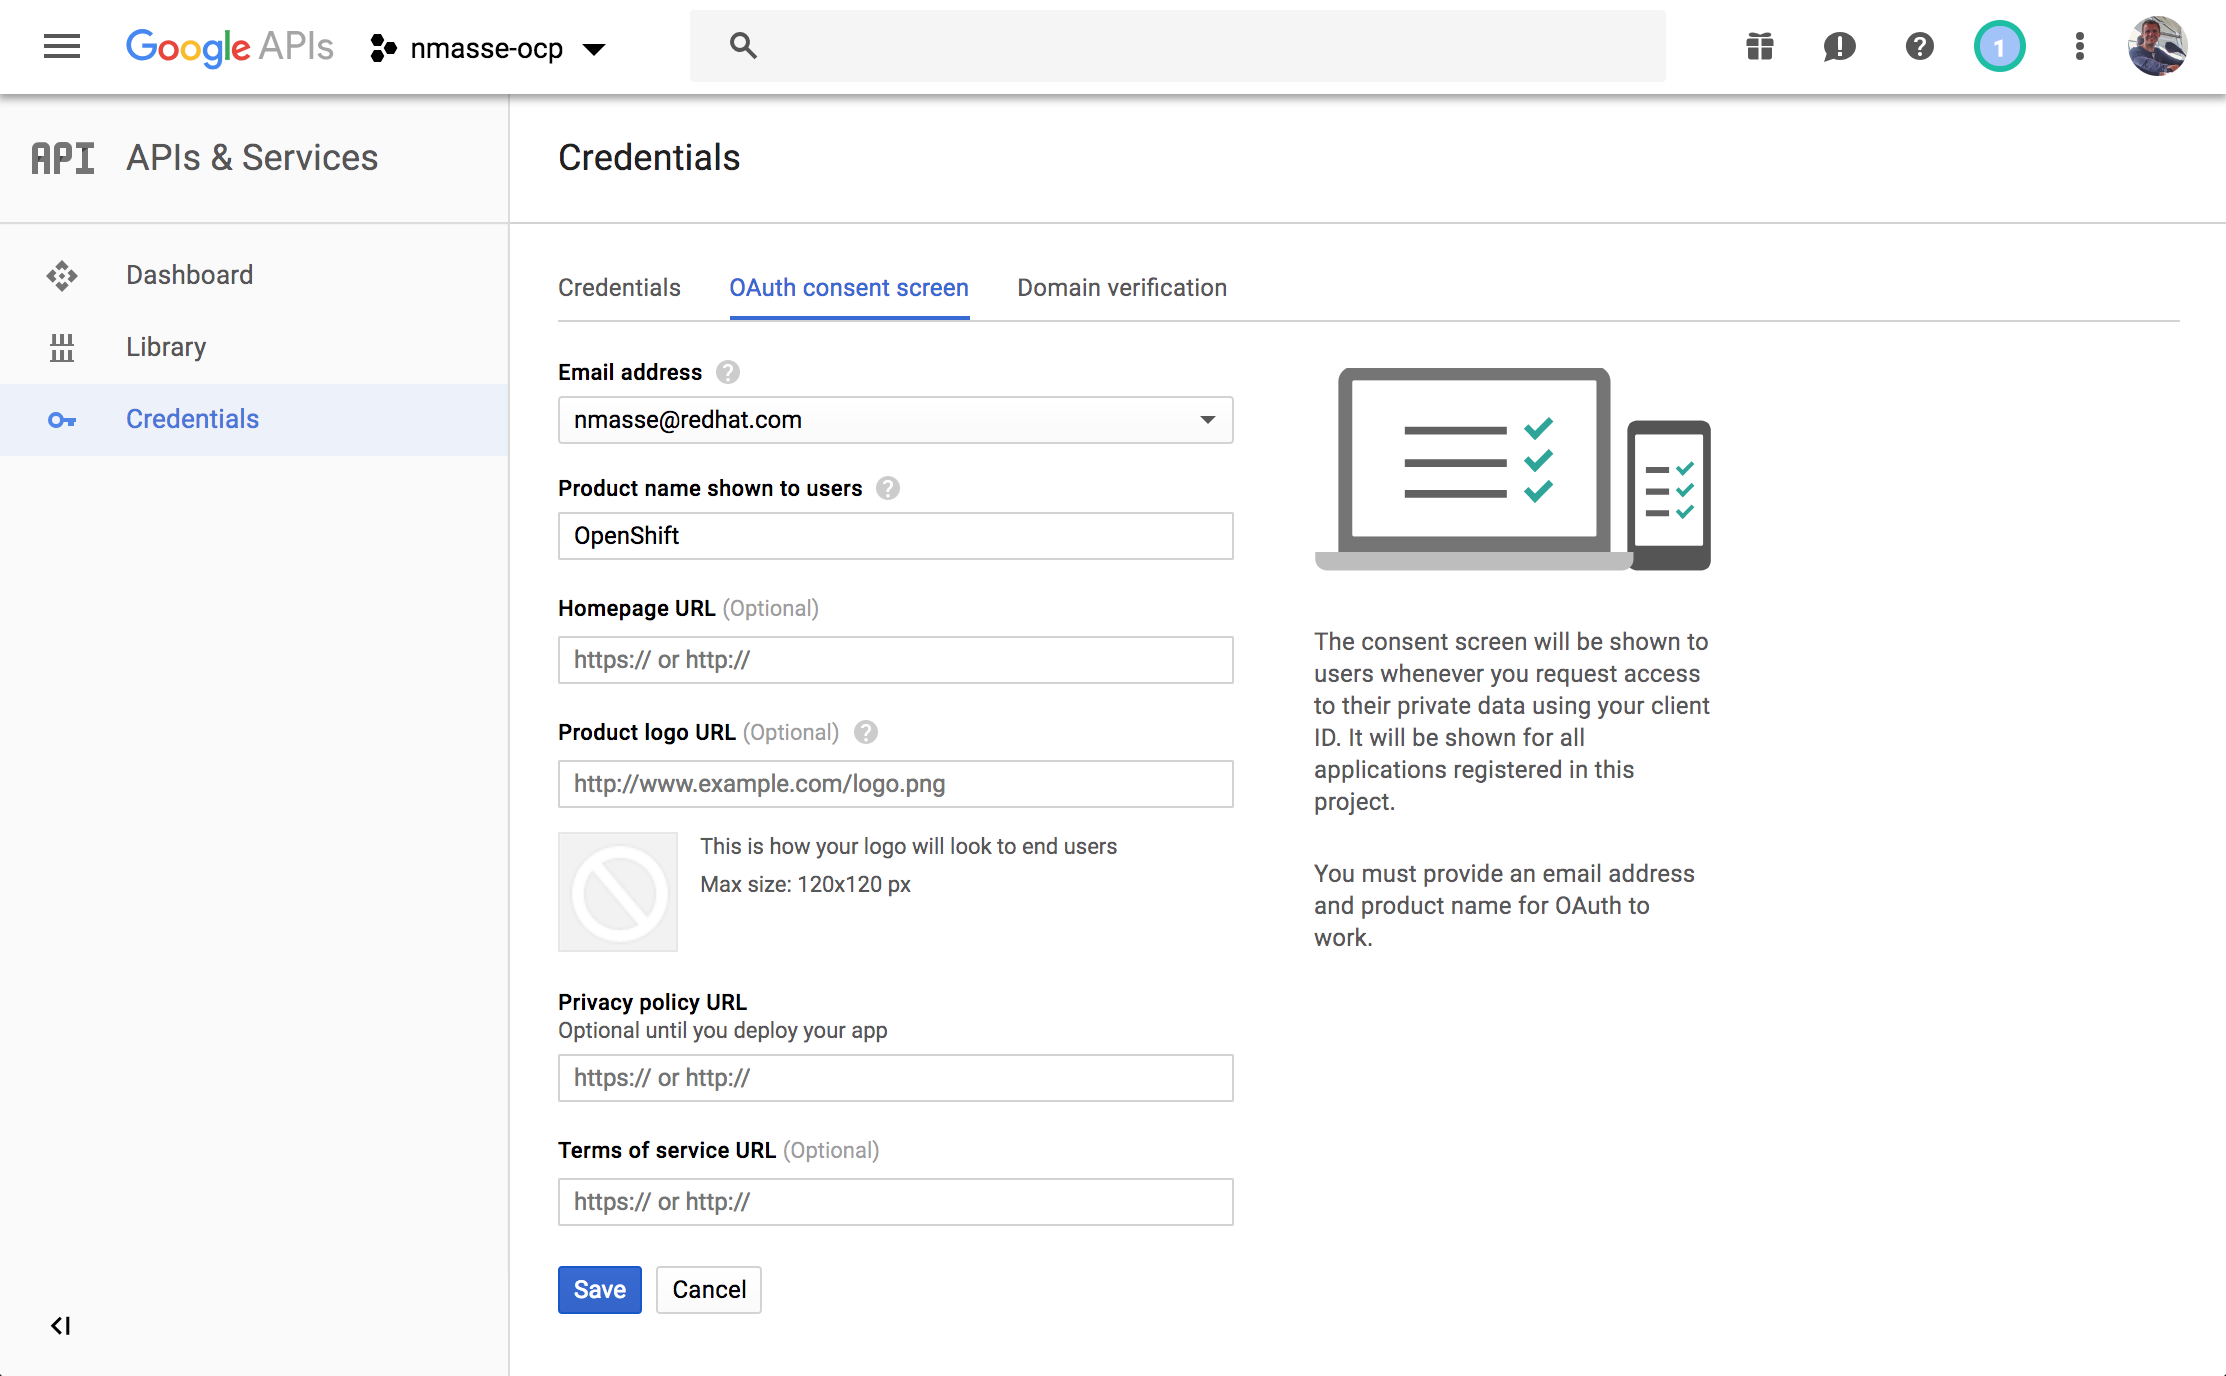Open the notifications badge showing 1
The height and width of the screenshot is (1376, 2226).
coord(1999,47)
